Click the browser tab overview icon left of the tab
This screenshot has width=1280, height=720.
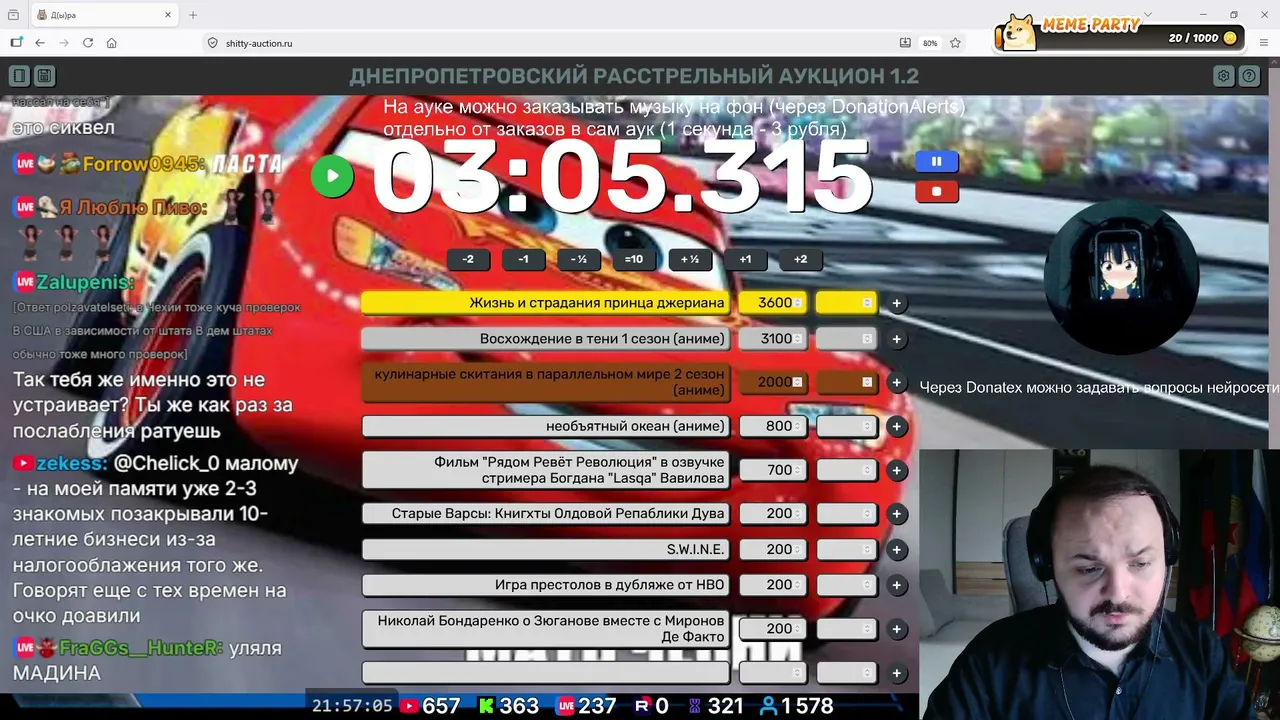click(13, 15)
